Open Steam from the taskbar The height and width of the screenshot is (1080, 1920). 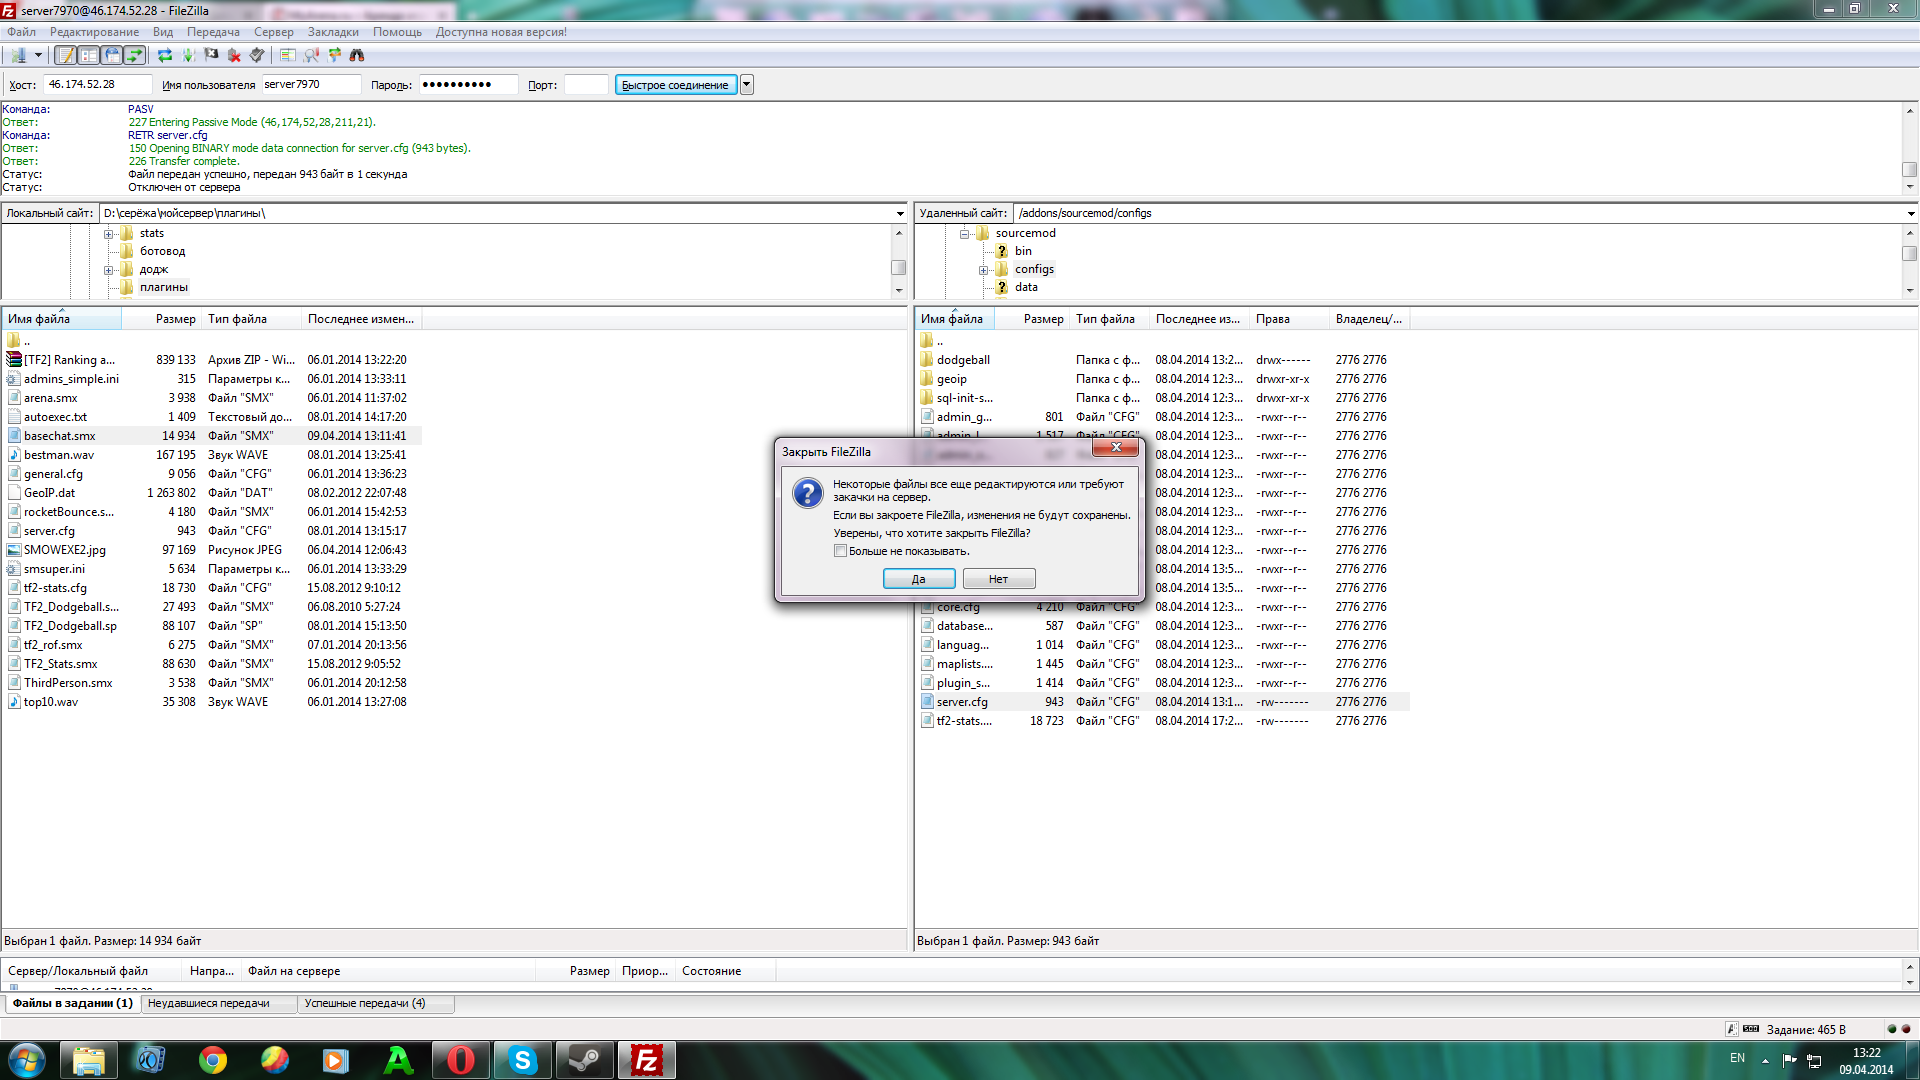coord(585,1060)
